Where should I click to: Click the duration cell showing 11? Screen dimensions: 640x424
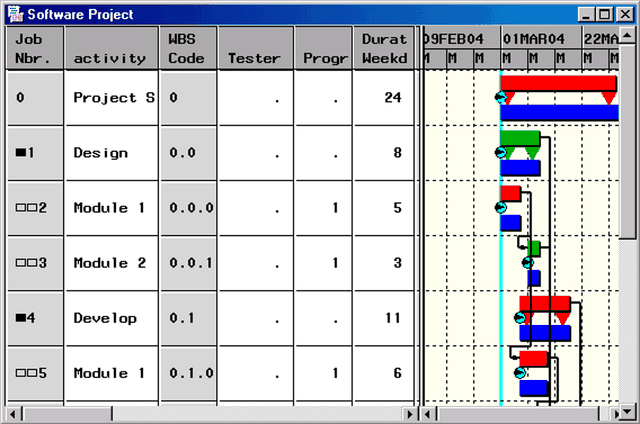point(384,318)
